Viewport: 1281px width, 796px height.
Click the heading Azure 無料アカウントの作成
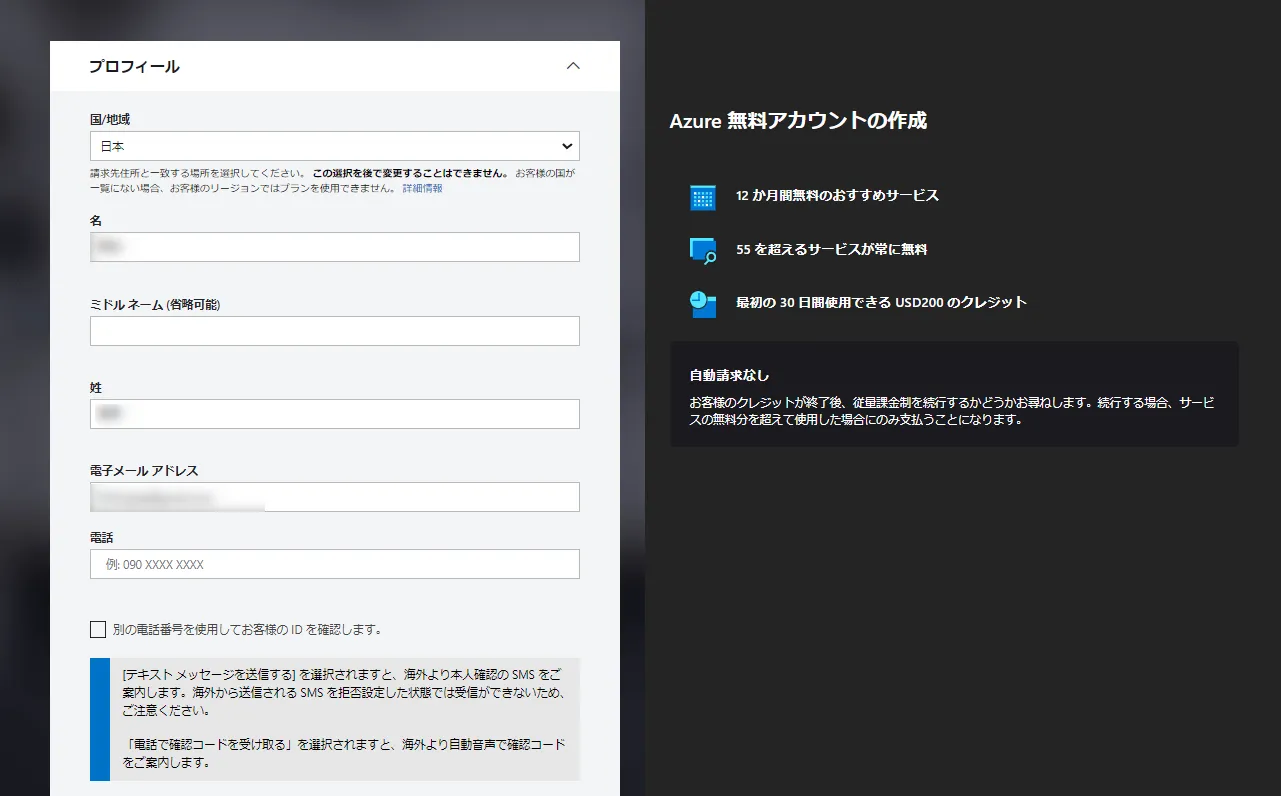(x=798, y=121)
